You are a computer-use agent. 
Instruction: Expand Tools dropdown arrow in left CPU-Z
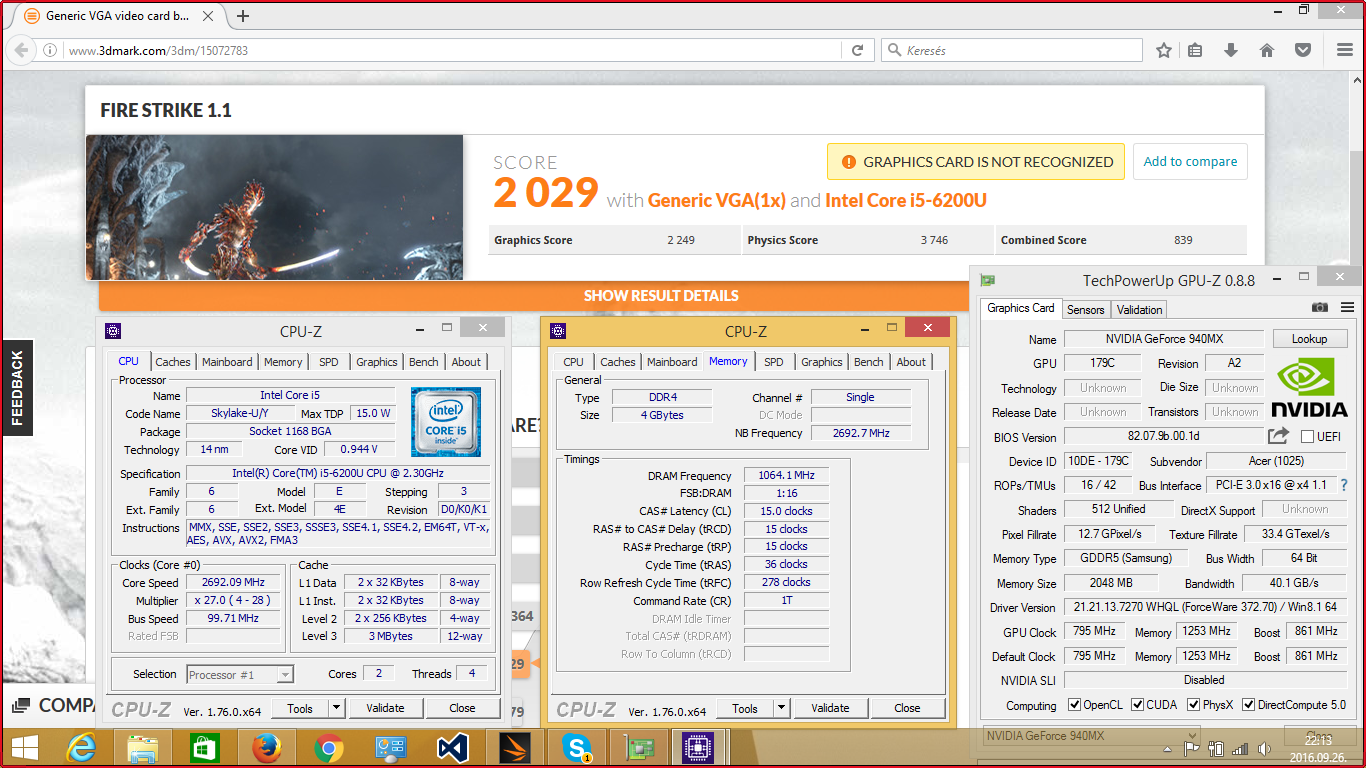pos(337,708)
